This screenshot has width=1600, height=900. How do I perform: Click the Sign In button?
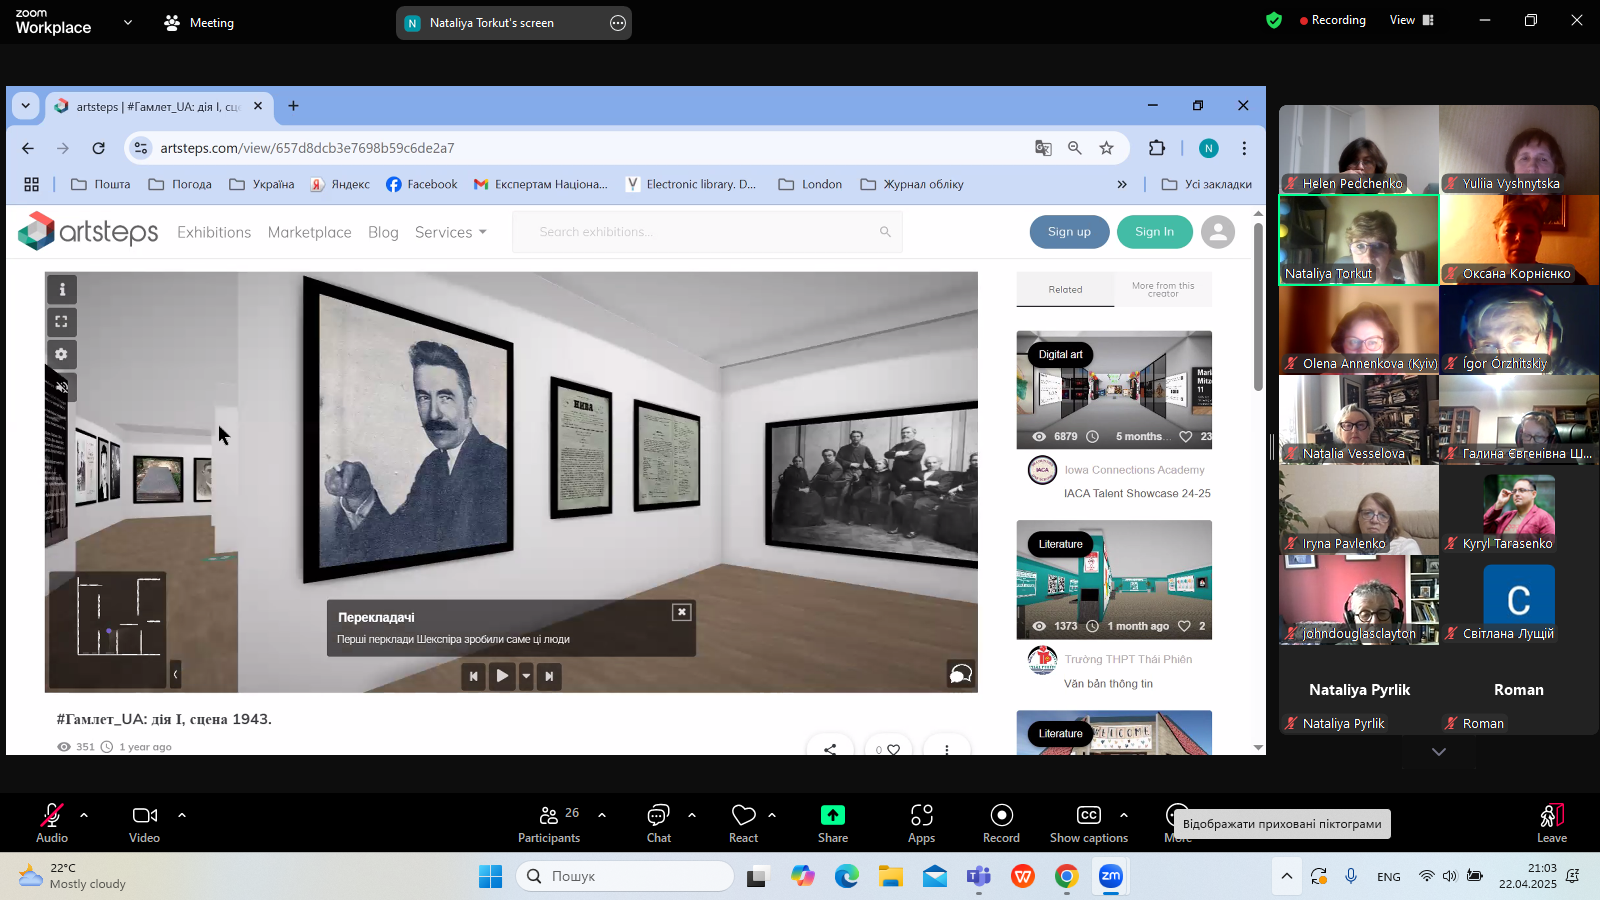(1154, 232)
